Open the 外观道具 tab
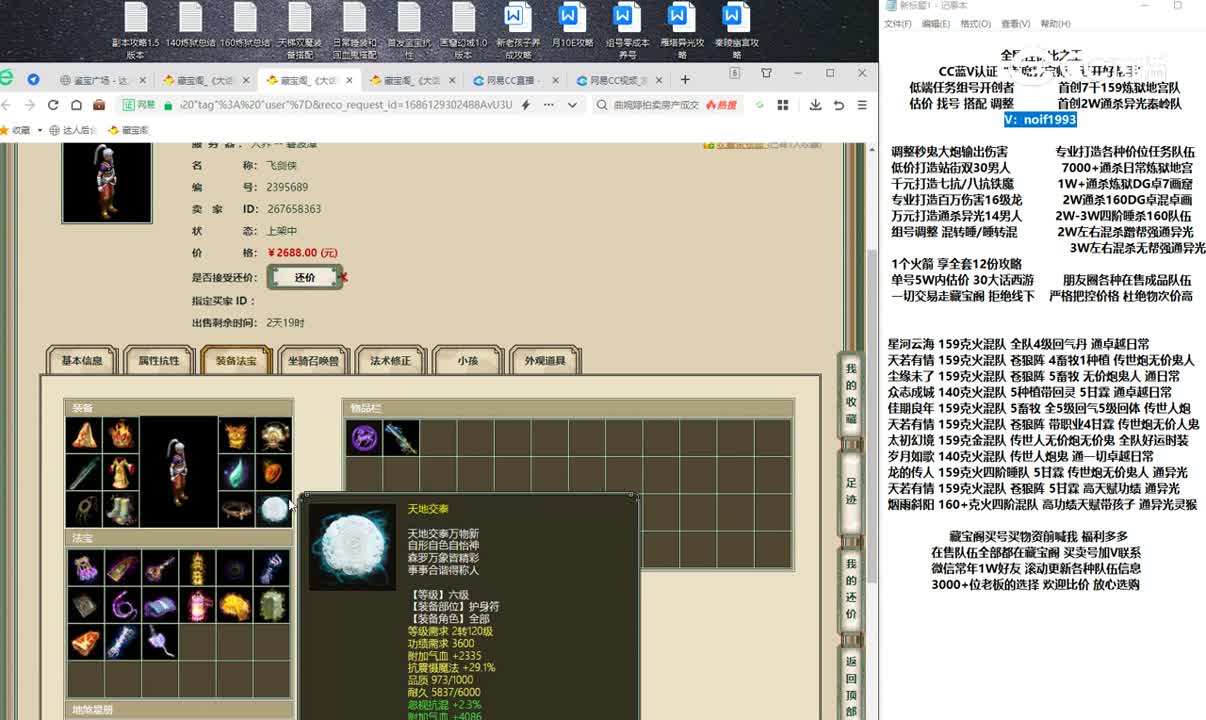 click(x=545, y=361)
